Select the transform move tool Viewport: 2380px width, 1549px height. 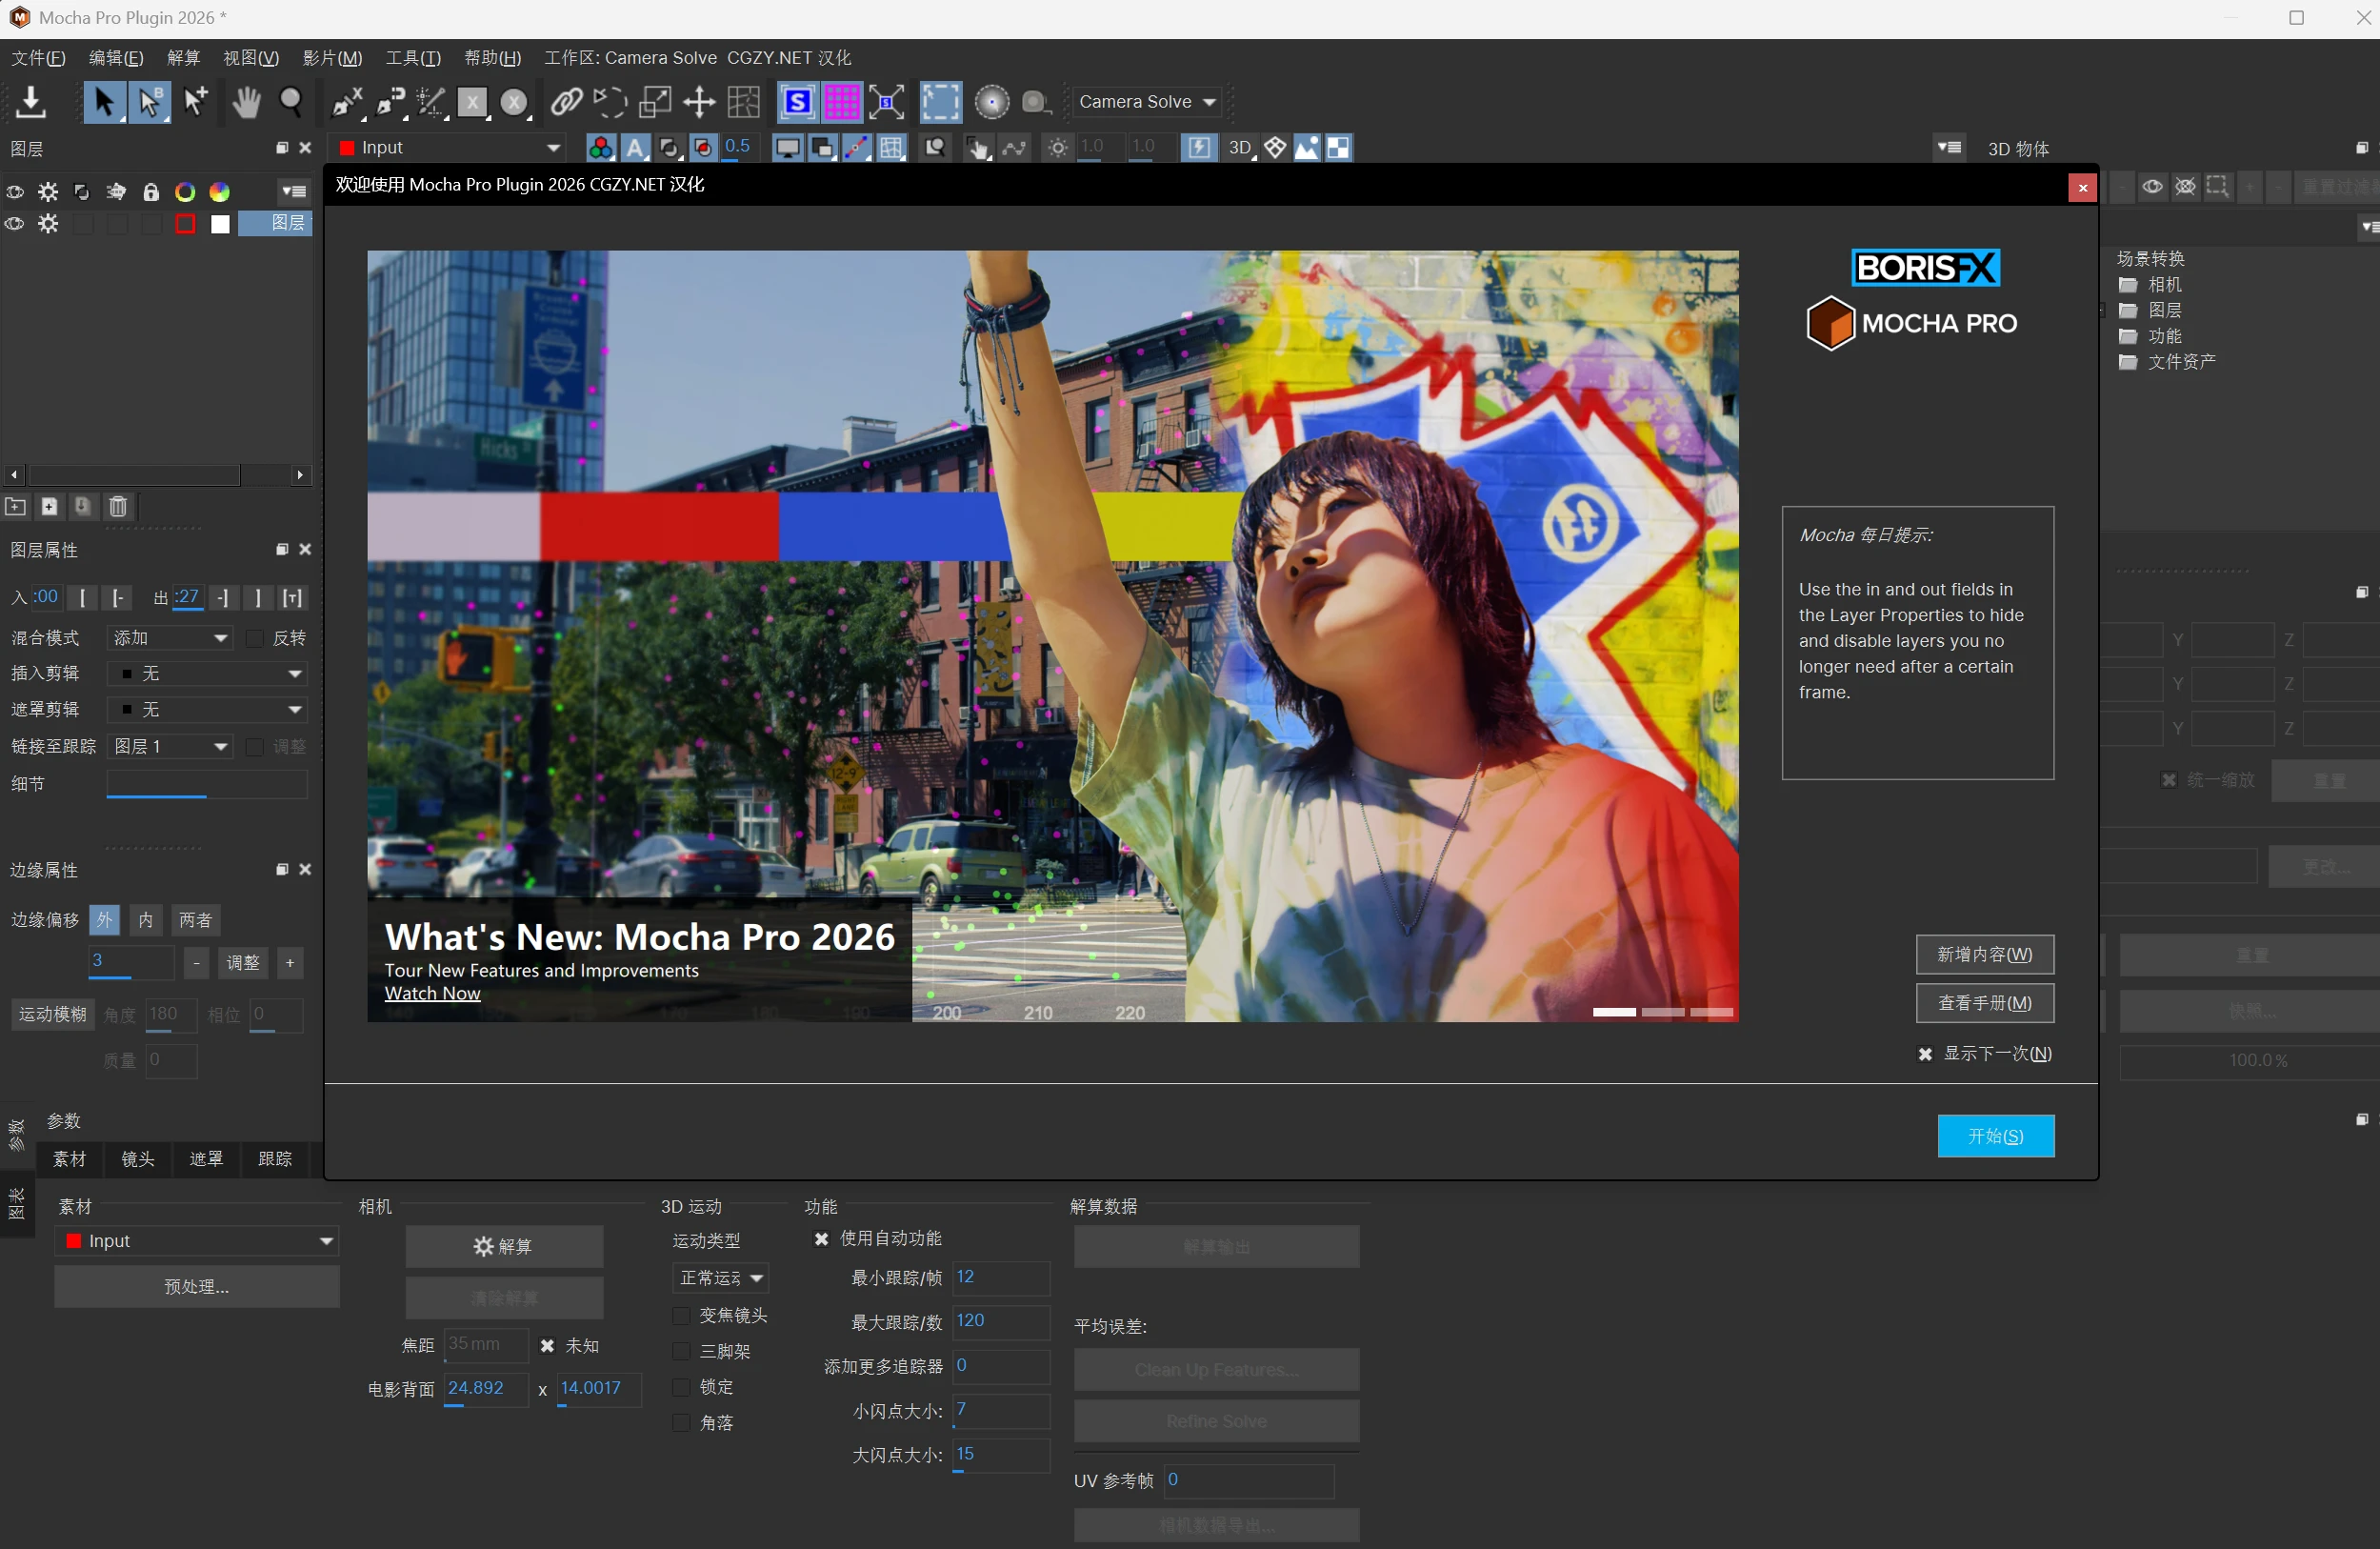tap(700, 102)
